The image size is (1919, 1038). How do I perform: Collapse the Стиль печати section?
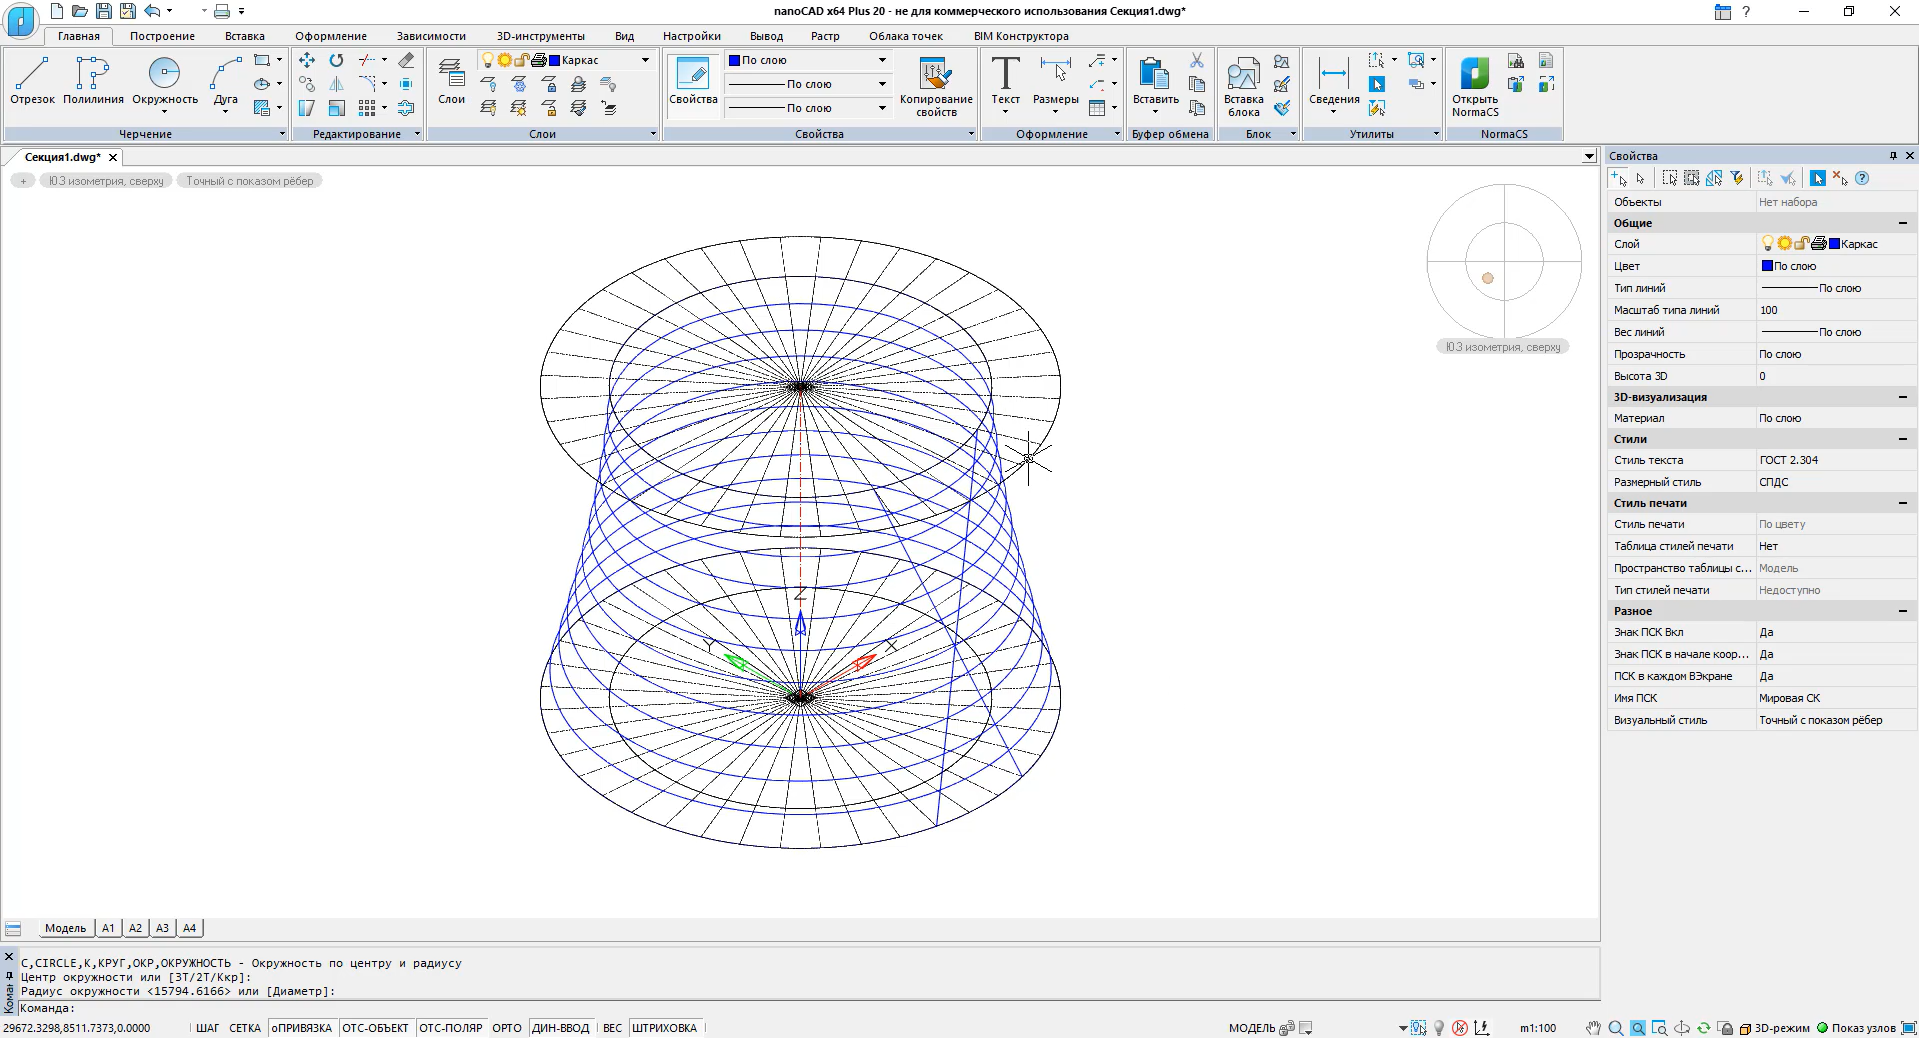coord(1903,503)
